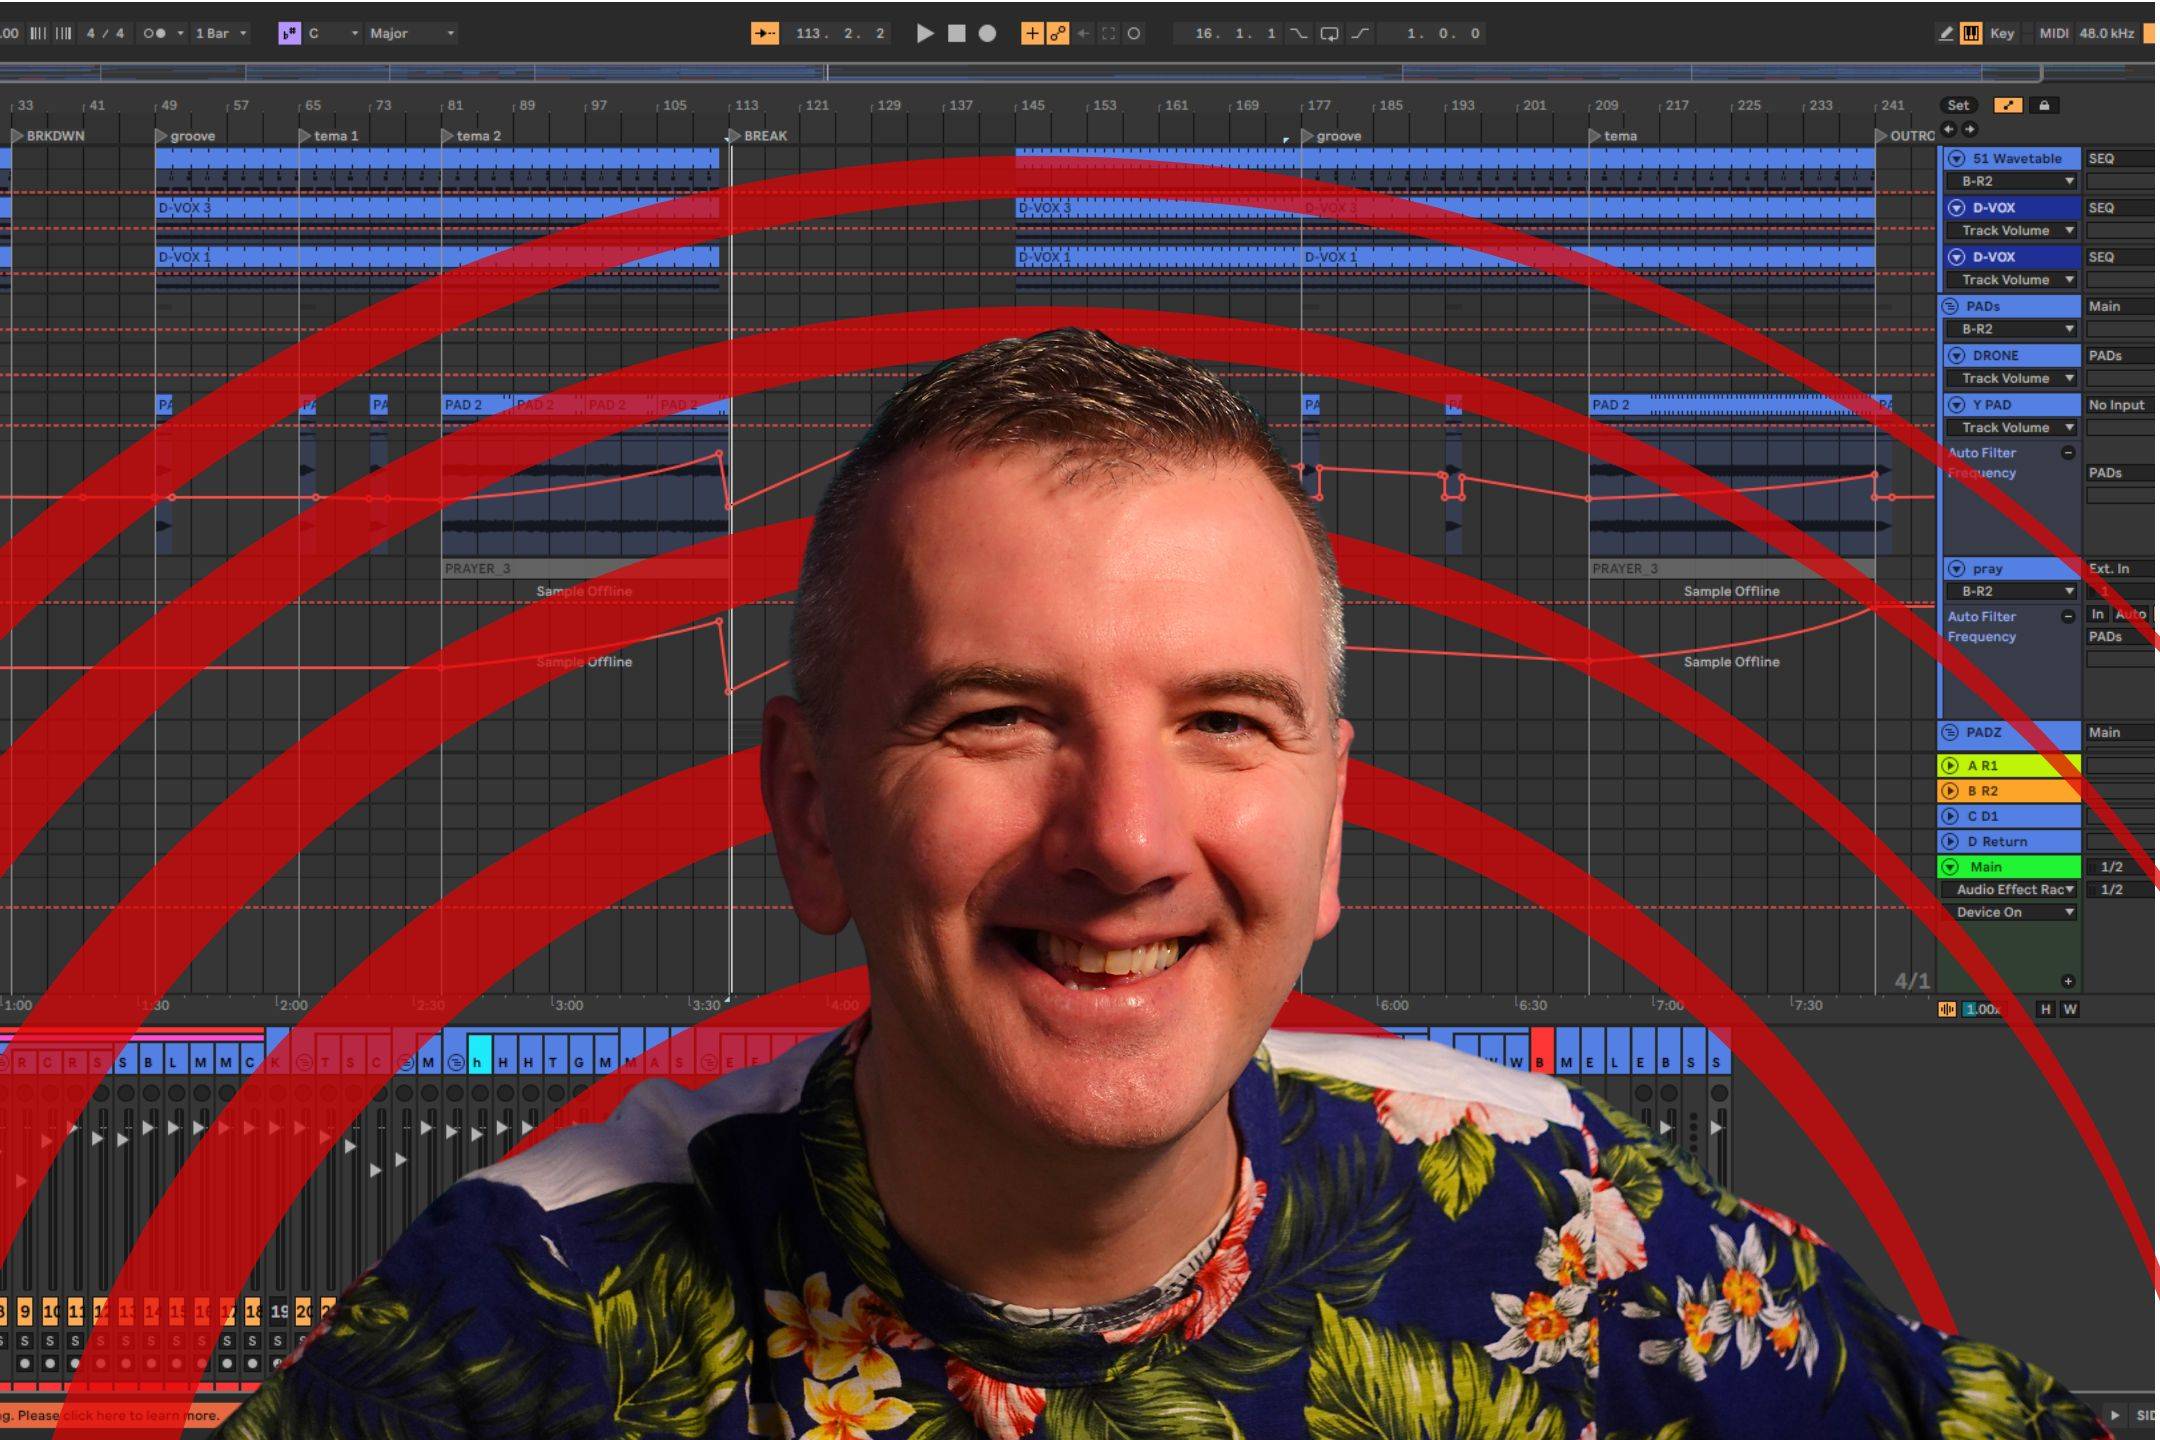Click the W optimize width button
This screenshot has height=1440, width=2160.
[2070, 1009]
